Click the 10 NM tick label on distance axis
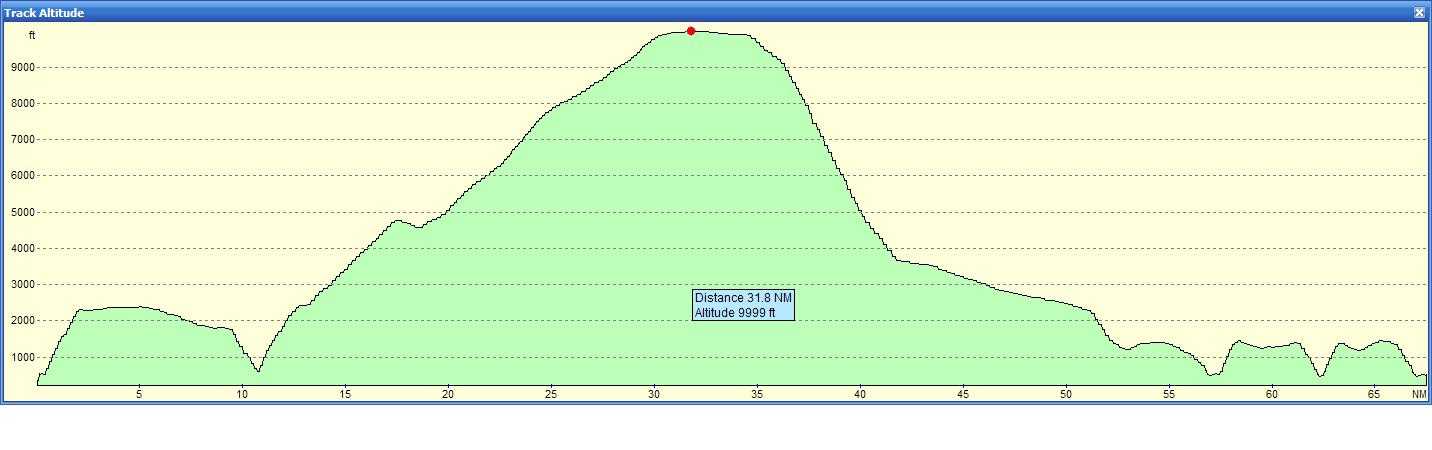1432x450 pixels. tap(242, 395)
